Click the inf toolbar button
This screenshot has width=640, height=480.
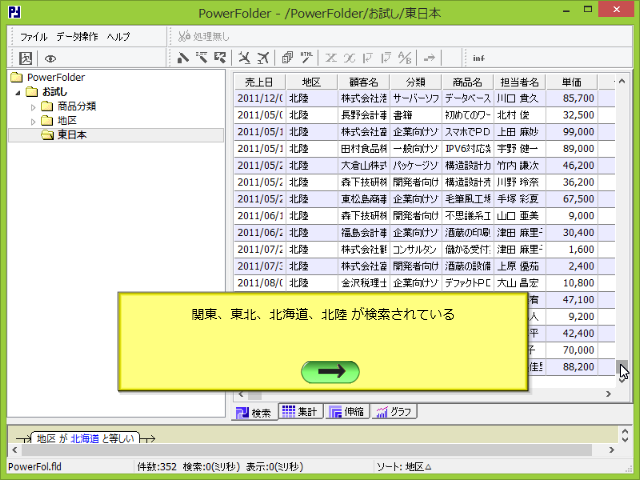click(478, 58)
